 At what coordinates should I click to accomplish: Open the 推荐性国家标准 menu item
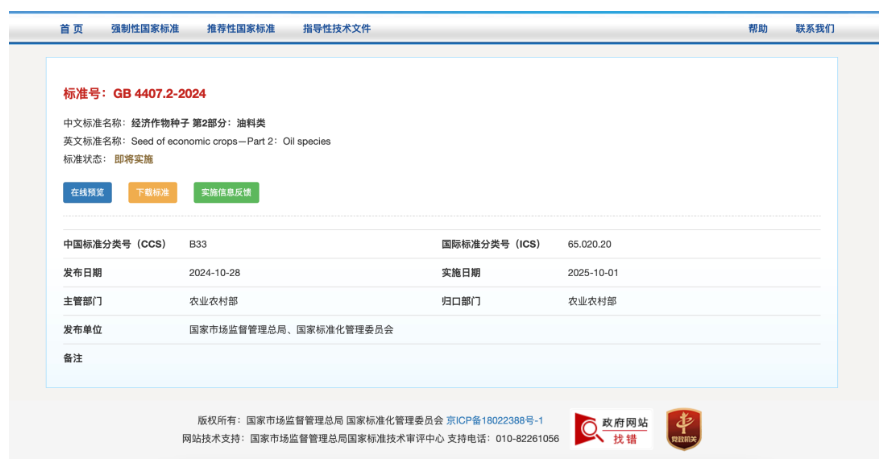pos(241,29)
